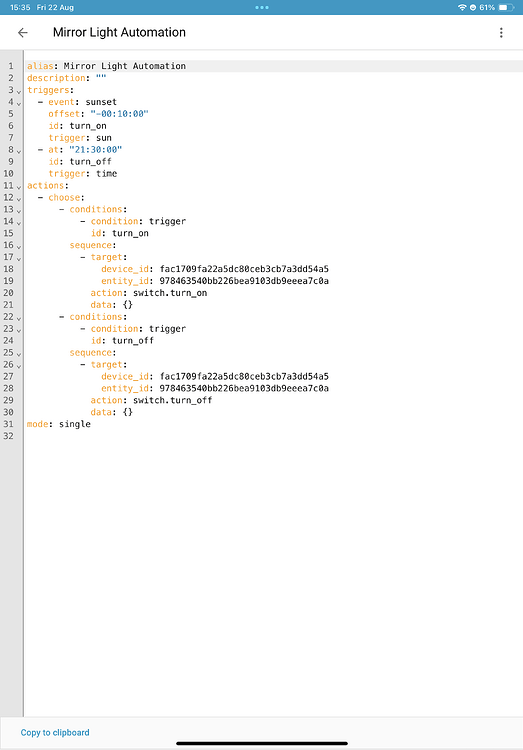Click the 'event: sunset' text
This screenshot has height=750, width=523.
82,102
